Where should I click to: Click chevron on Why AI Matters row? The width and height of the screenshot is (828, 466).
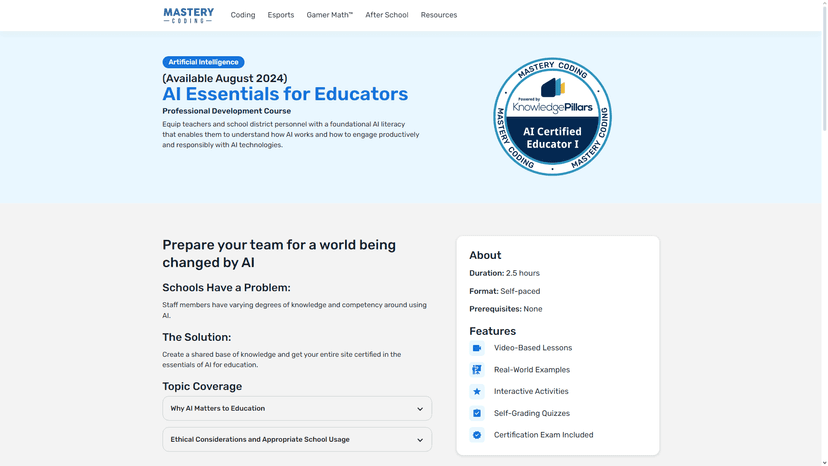click(420, 409)
